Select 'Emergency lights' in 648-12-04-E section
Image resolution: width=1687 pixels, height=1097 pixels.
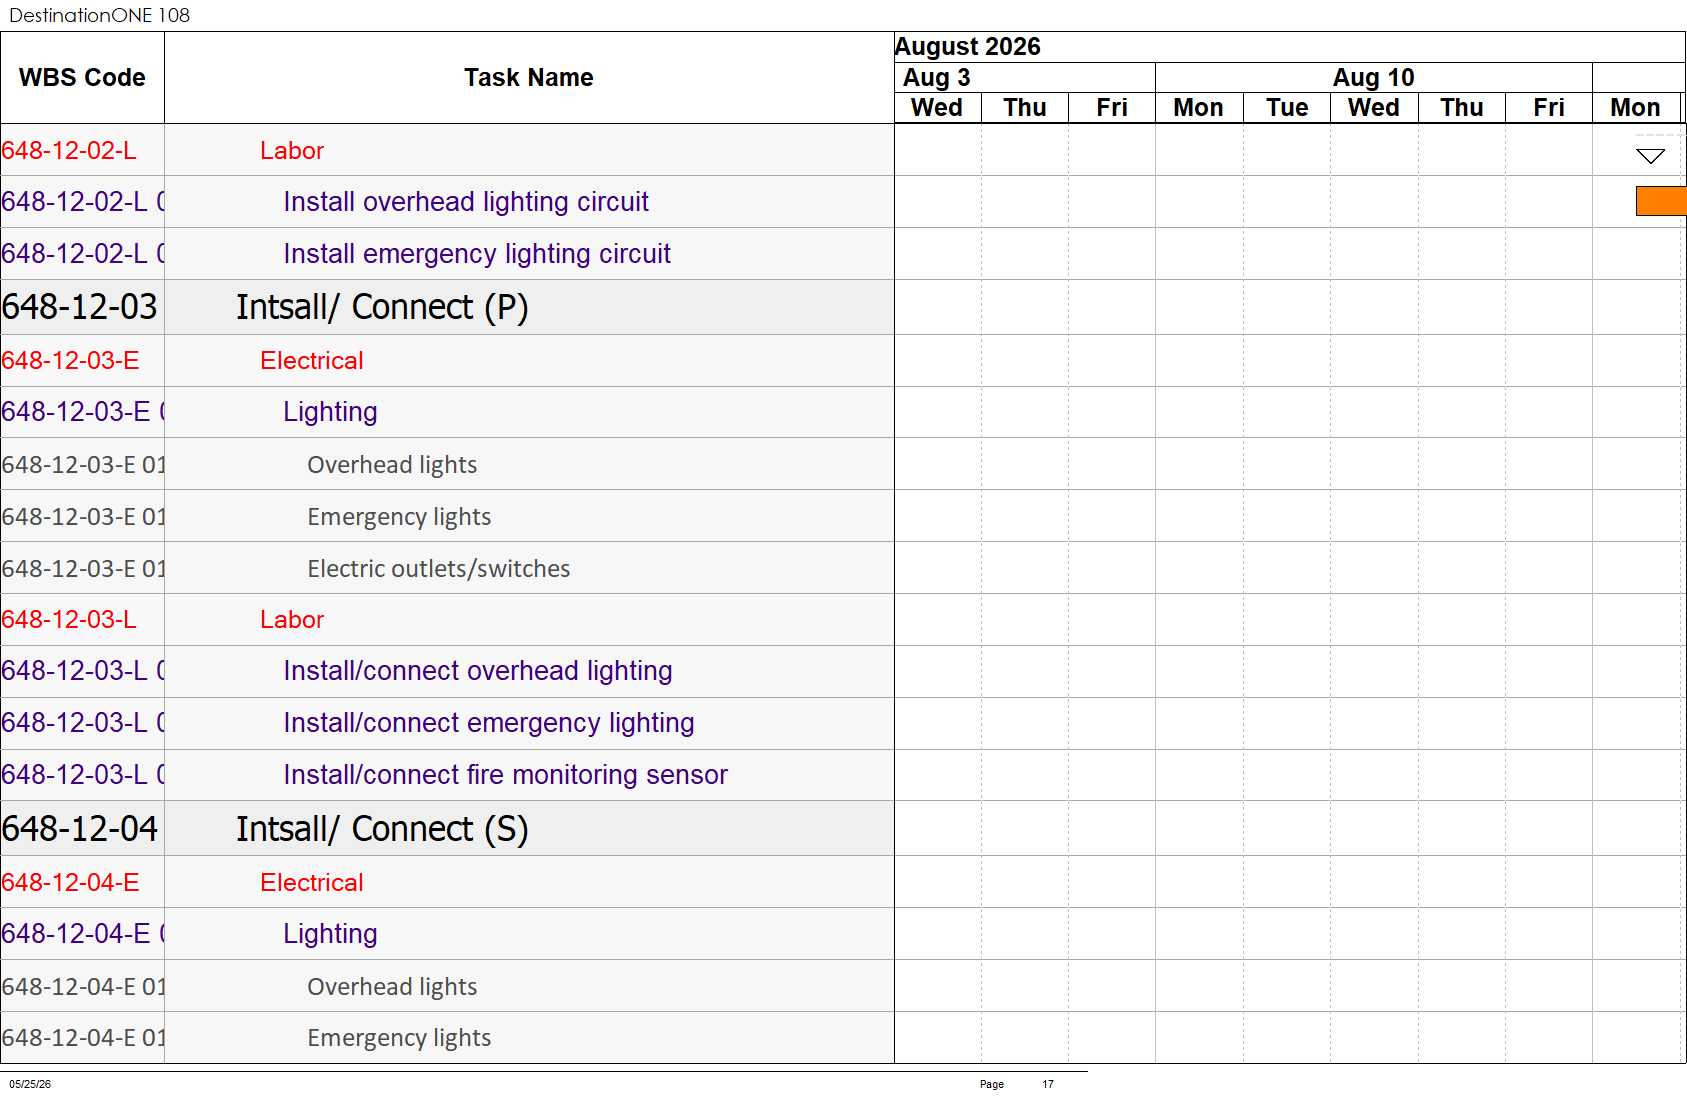pos(399,1038)
